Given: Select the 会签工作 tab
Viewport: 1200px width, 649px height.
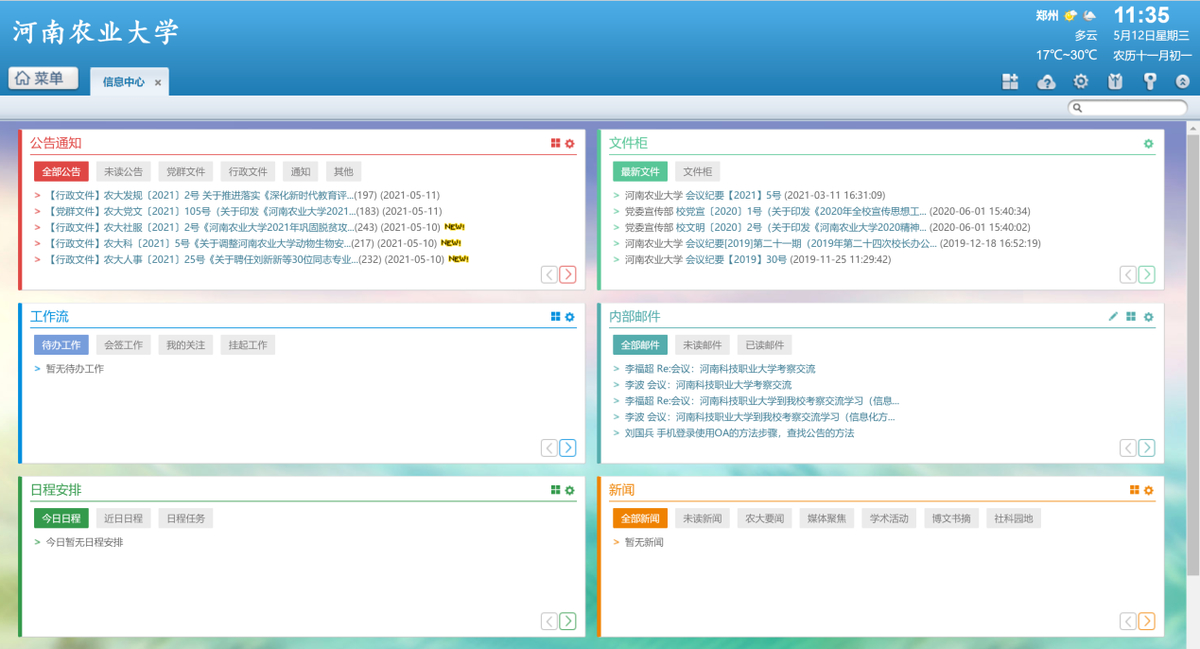Looking at the screenshot, I should point(123,345).
